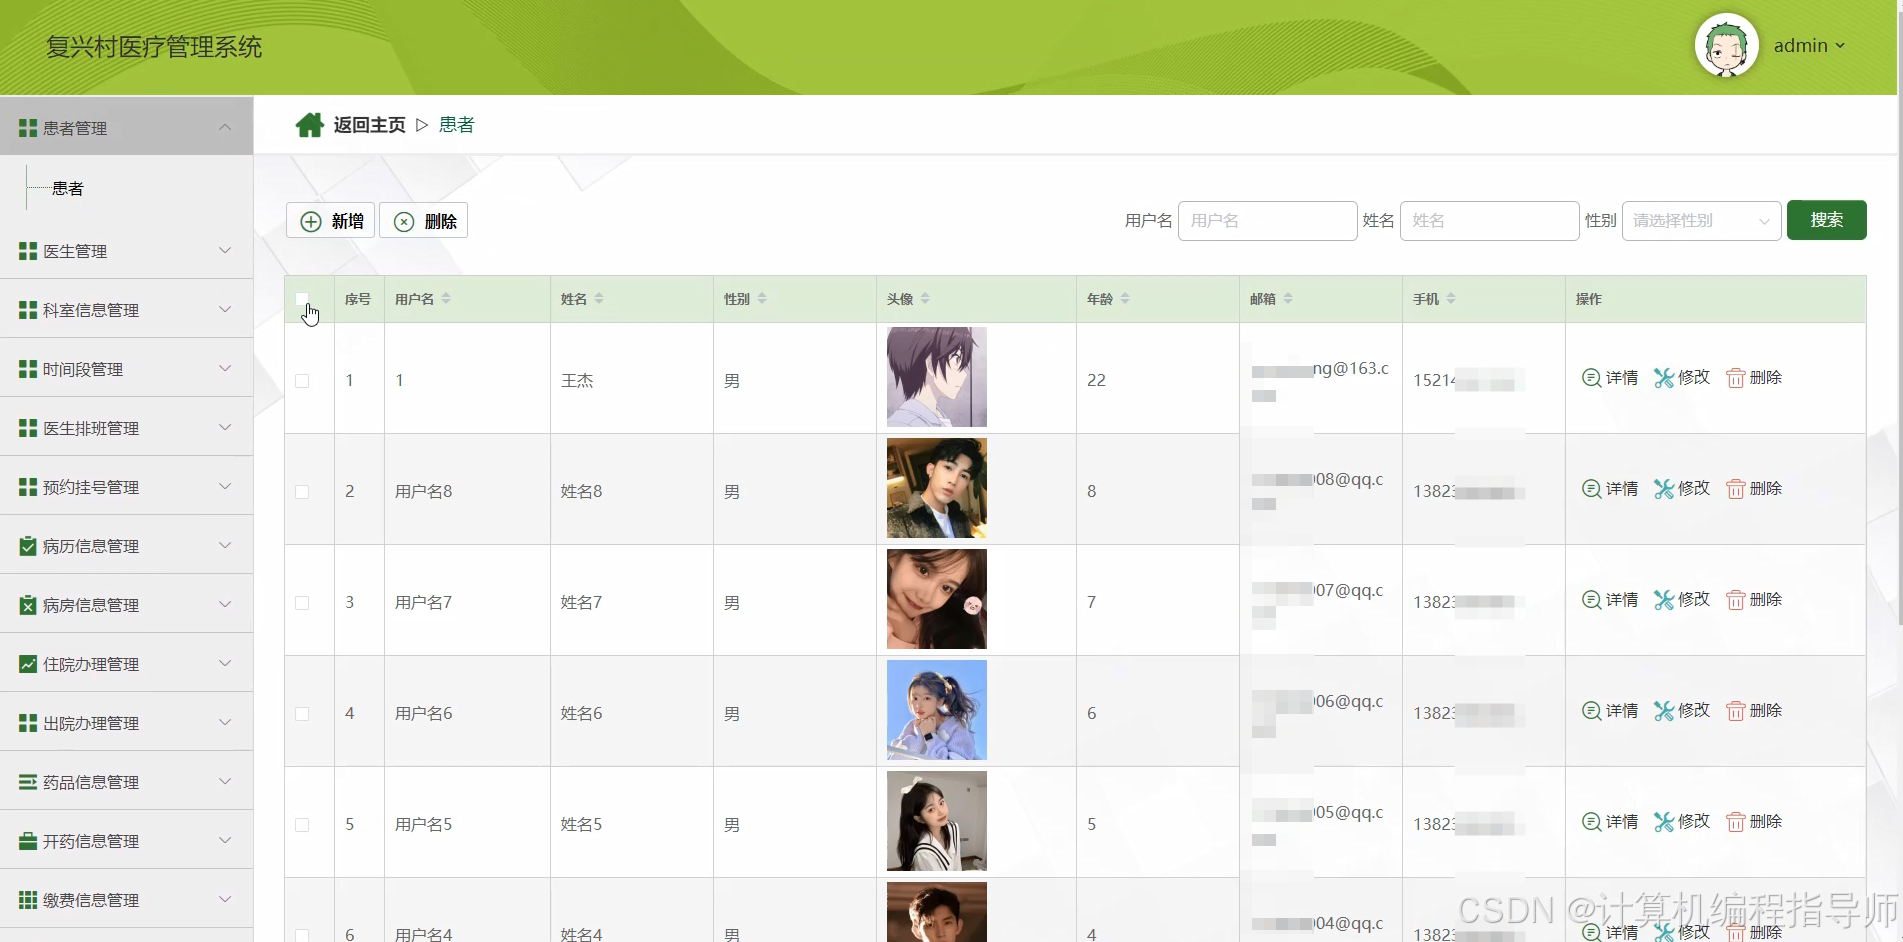Check the box for 用户名8 row
Viewport: 1903px width, 942px height.
pyautogui.click(x=302, y=492)
